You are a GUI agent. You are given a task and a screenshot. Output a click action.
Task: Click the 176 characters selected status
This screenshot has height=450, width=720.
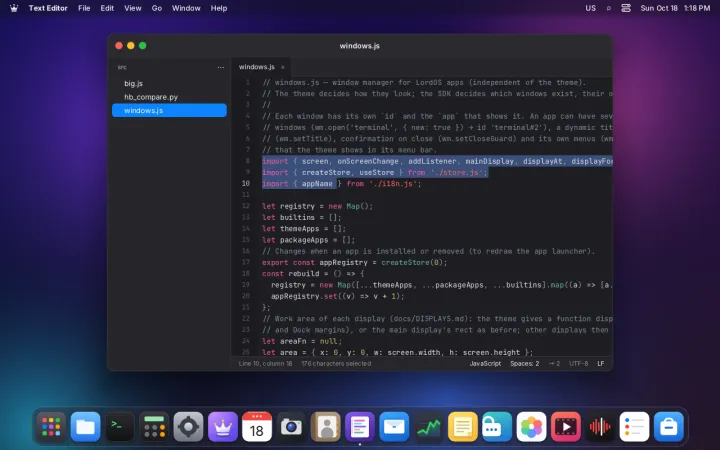point(336,363)
